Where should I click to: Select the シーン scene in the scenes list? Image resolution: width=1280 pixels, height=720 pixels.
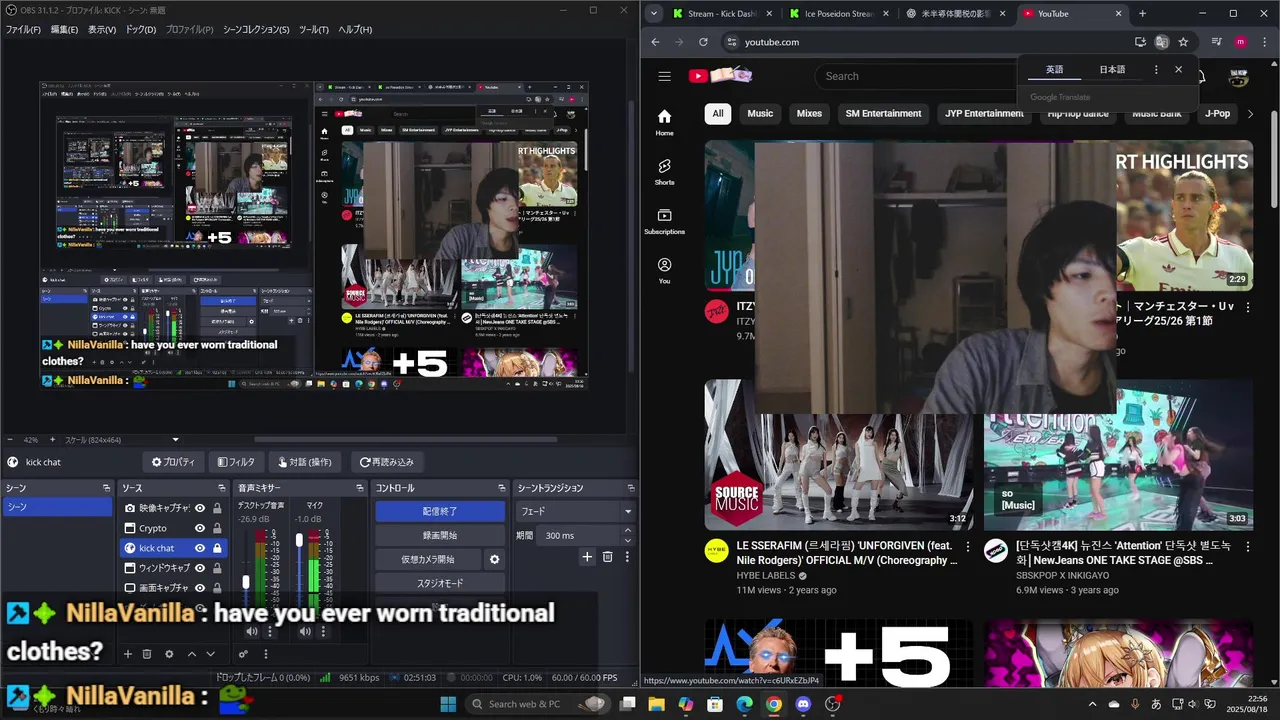57,507
